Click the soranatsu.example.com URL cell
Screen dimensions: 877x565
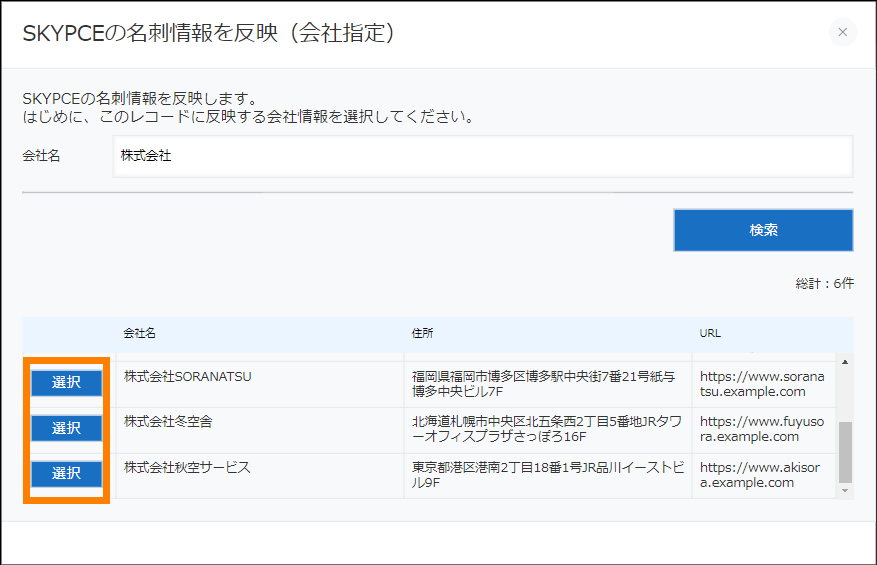(x=762, y=384)
